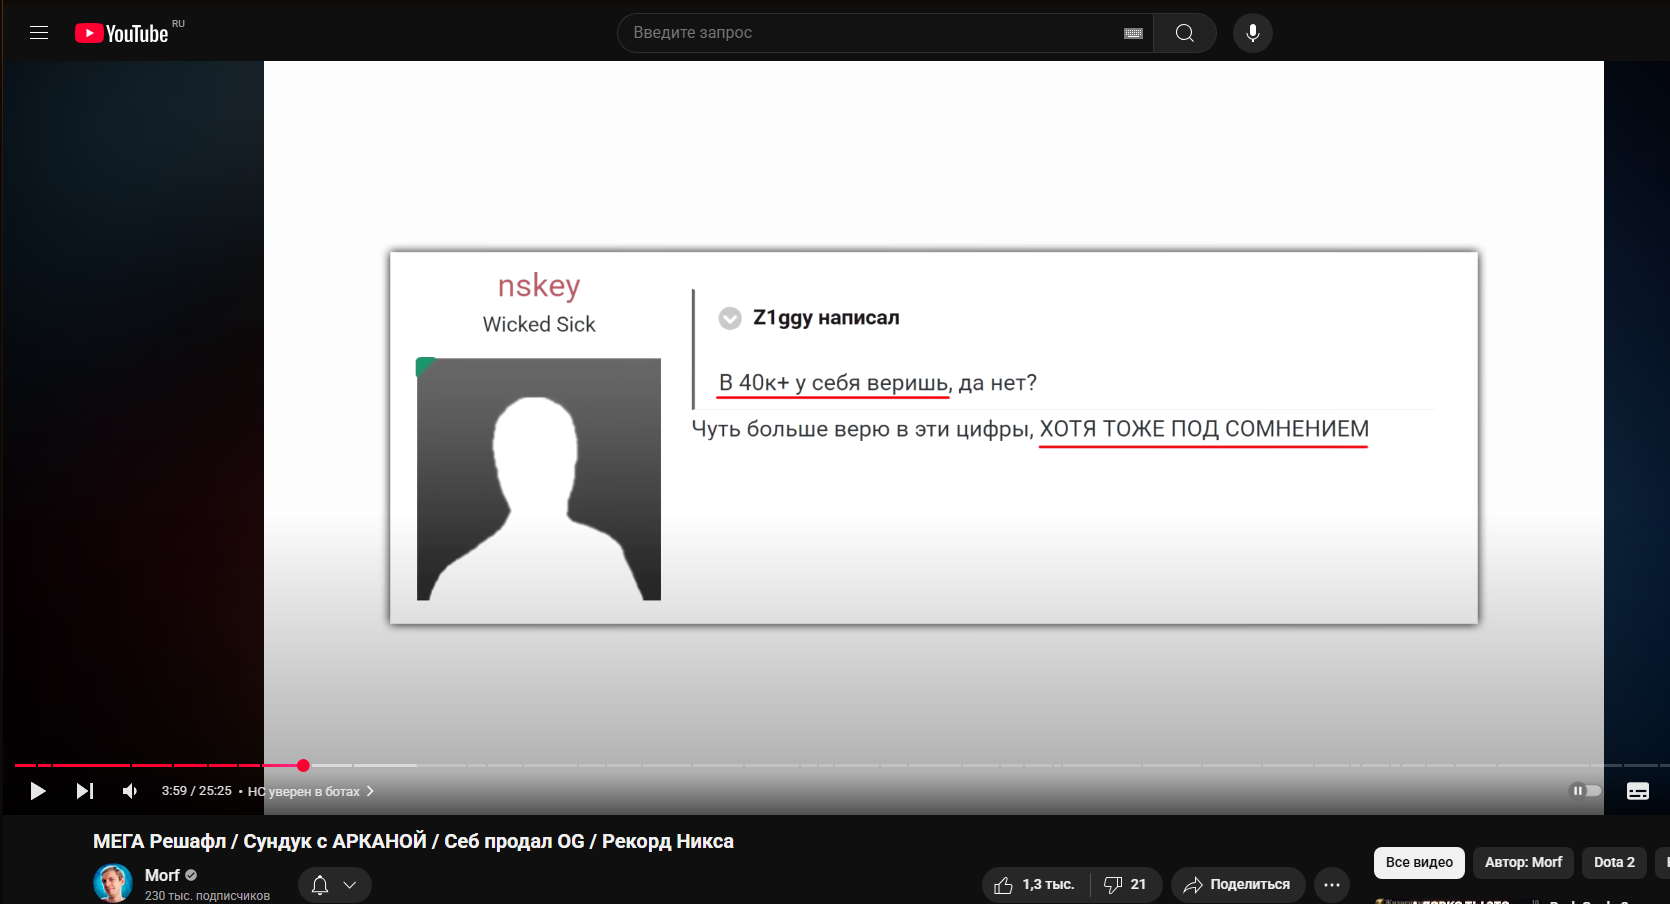Image resolution: width=1670 pixels, height=904 pixels.
Task: Start voice search with microphone
Action: coord(1252,33)
